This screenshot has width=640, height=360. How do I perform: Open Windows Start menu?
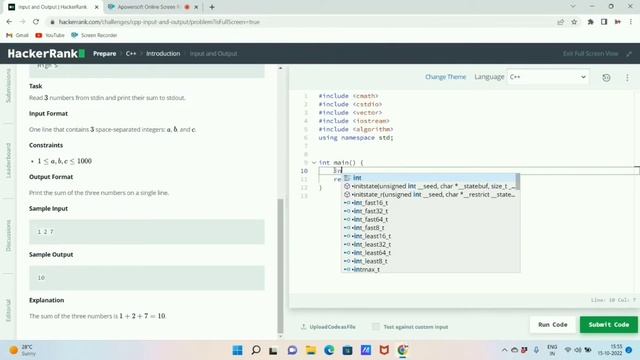(x=237, y=350)
